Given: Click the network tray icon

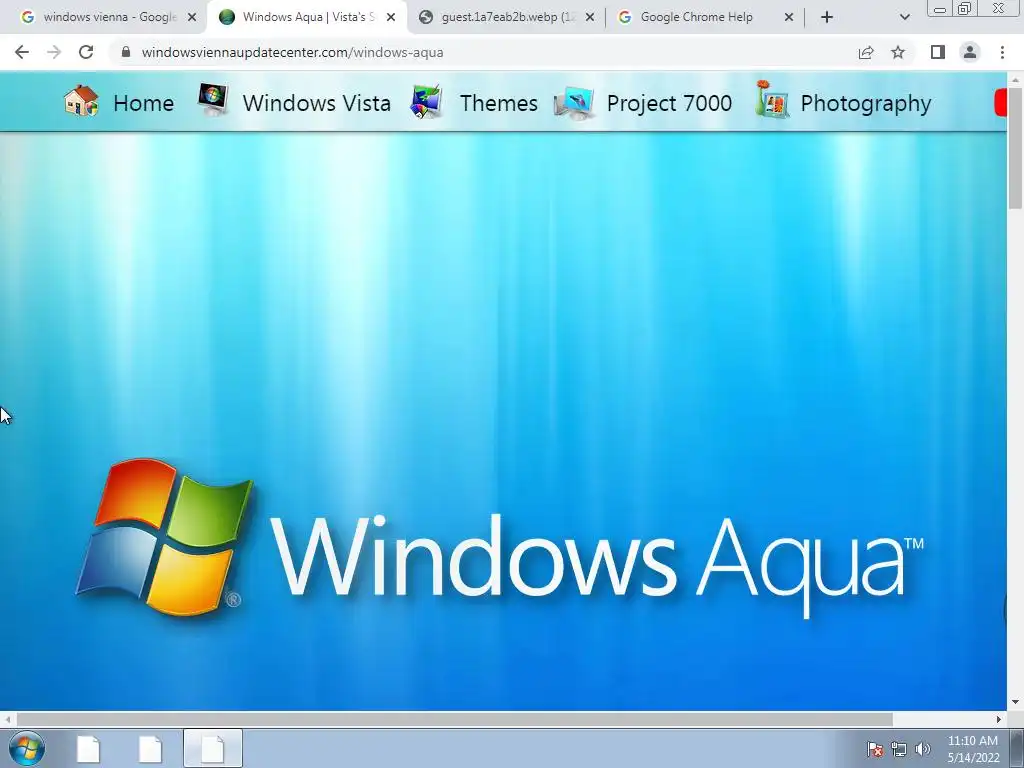Looking at the screenshot, I should pos(899,749).
